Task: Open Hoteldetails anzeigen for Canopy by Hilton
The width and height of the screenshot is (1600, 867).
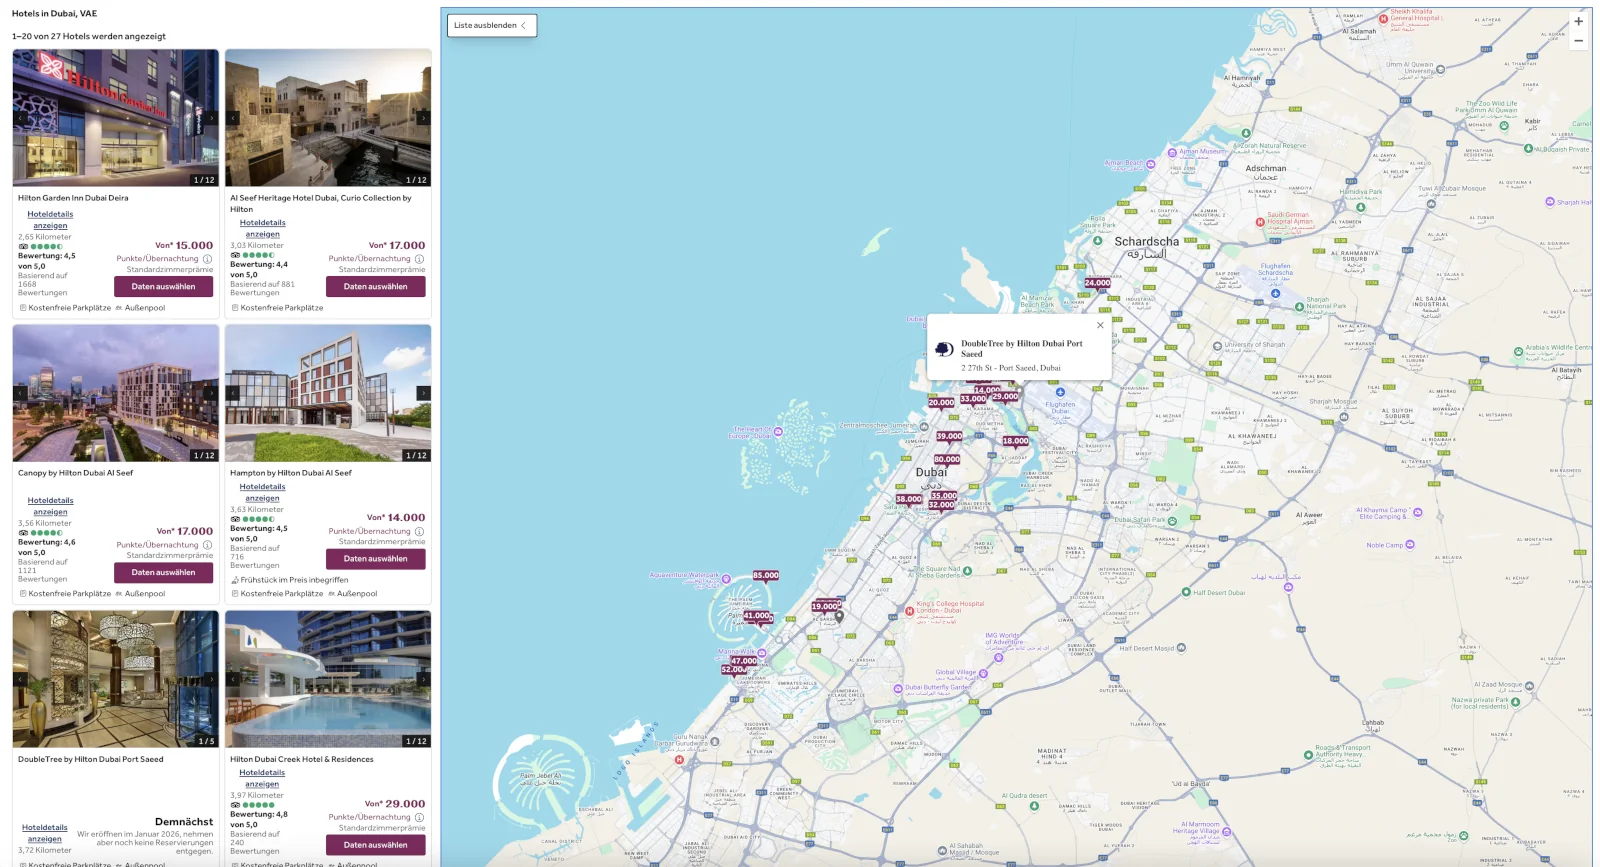Action: click(50, 506)
